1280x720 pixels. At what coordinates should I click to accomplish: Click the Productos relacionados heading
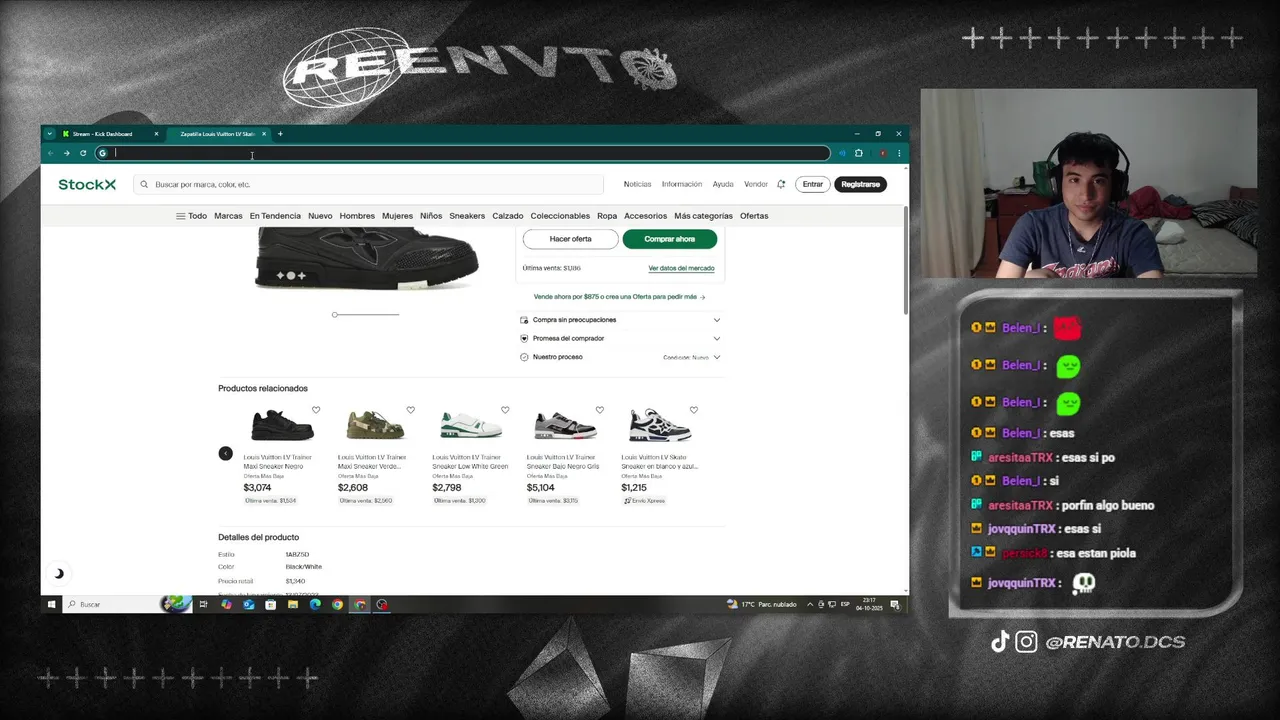coord(263,388)
